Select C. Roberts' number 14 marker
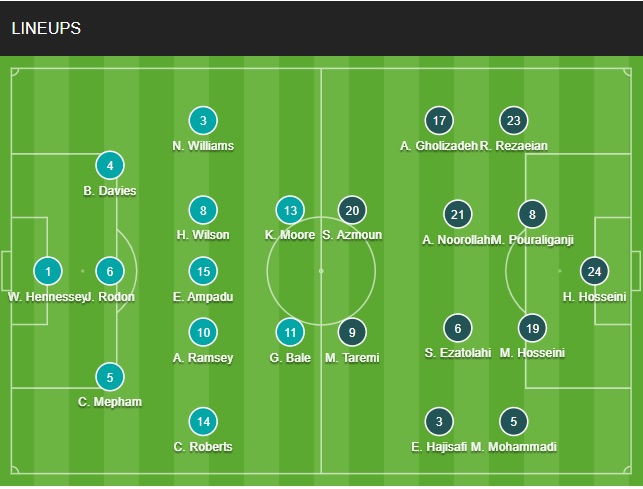Screen dimensions: 643x489 [203, 421]
